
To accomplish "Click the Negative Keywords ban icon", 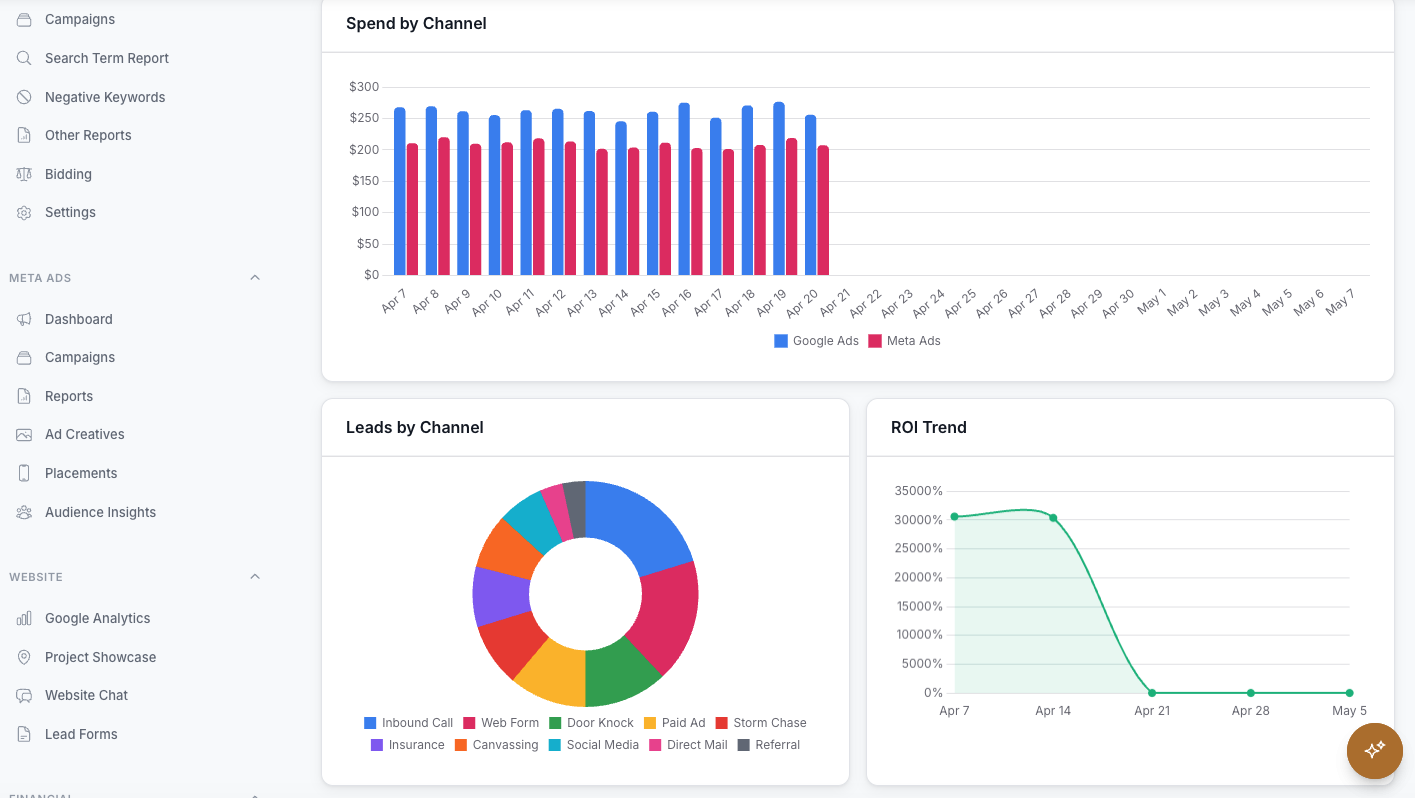I will point(24,97).
